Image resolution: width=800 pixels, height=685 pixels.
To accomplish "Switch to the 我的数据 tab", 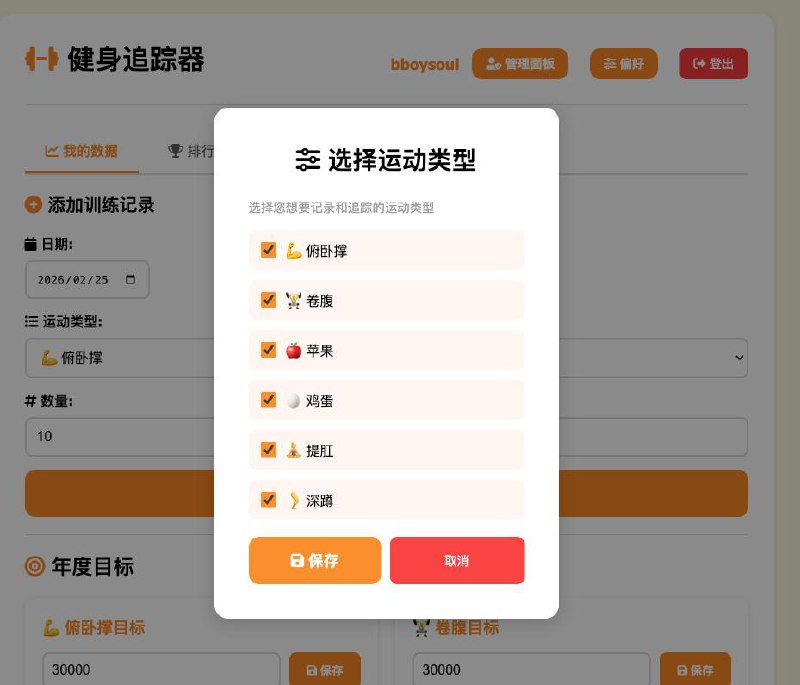I will (x=82, y=151).
